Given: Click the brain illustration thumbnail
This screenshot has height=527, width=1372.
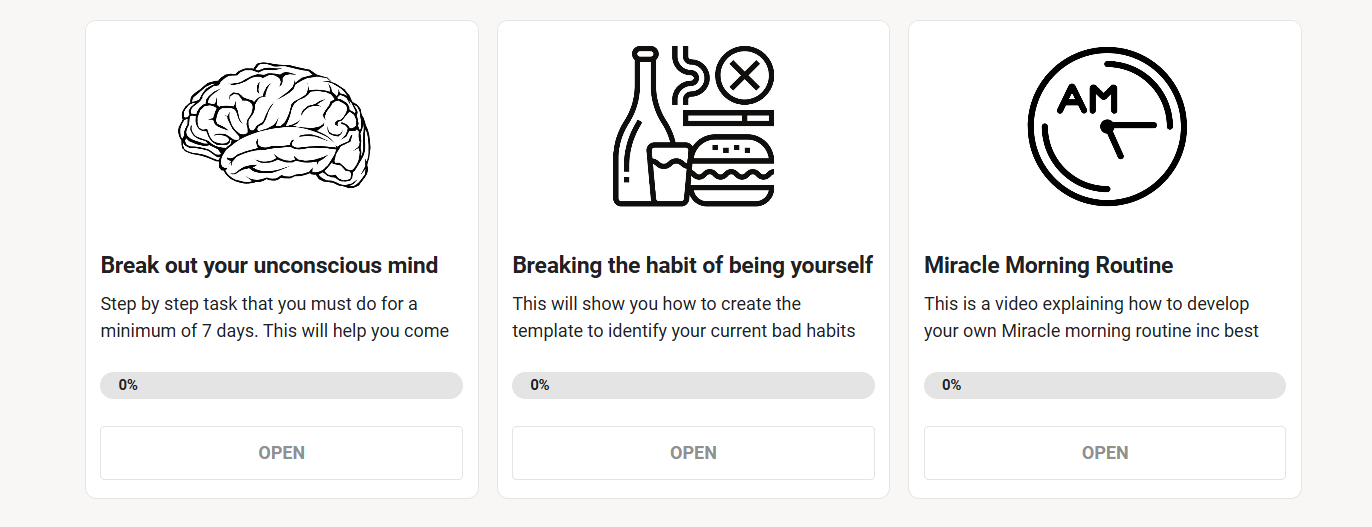Looking at the screenshot, I should tap(275, 125).
